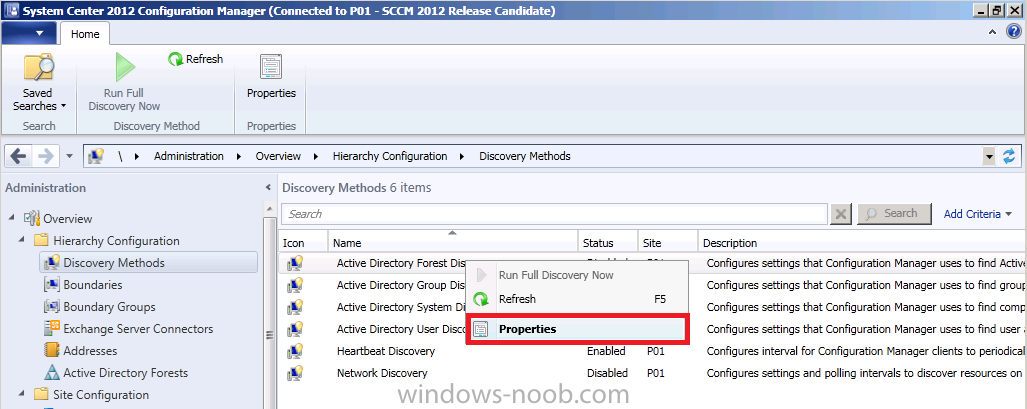Select the Heartbeat Discovery row icon

coord(294,351)
